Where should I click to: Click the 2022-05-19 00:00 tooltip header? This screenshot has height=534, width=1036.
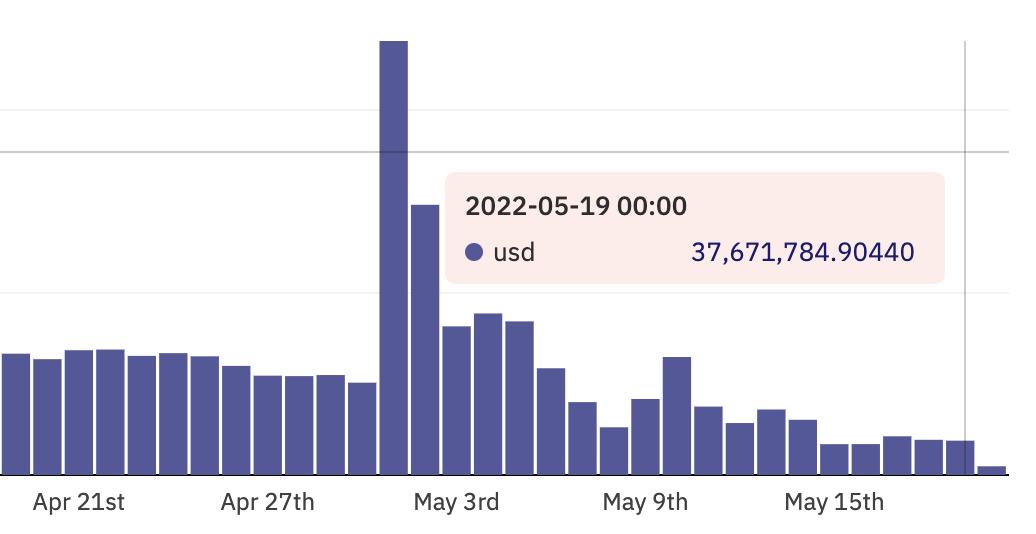(576, 207)
